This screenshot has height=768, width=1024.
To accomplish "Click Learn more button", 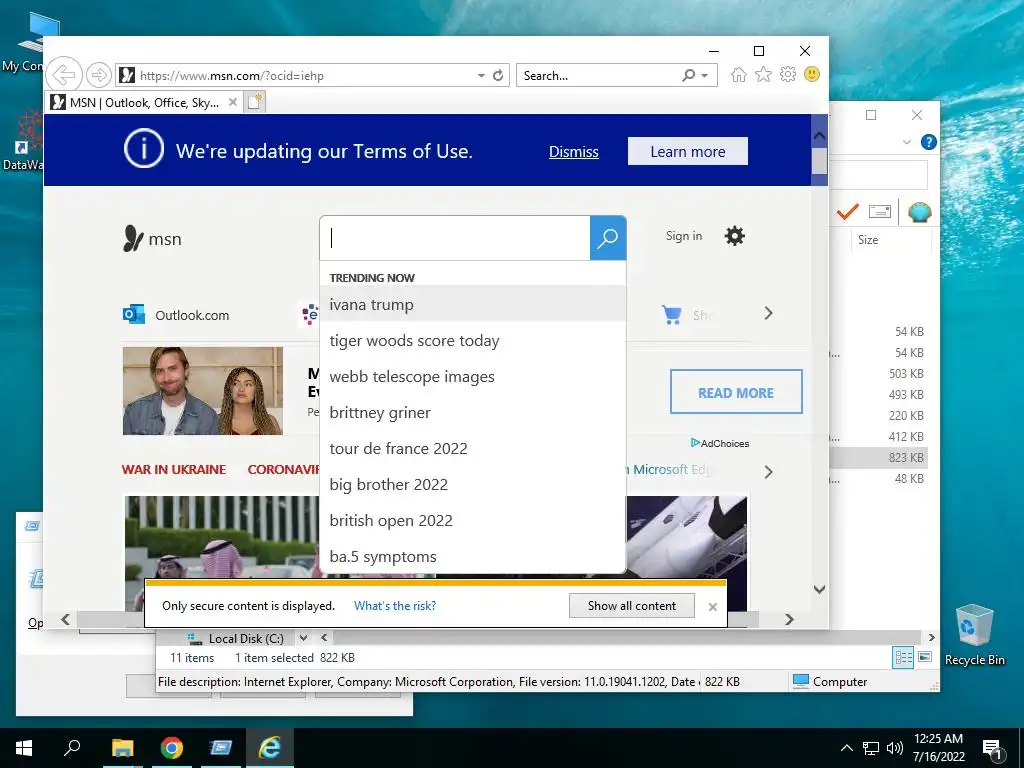I will click(x=688, y=152).
